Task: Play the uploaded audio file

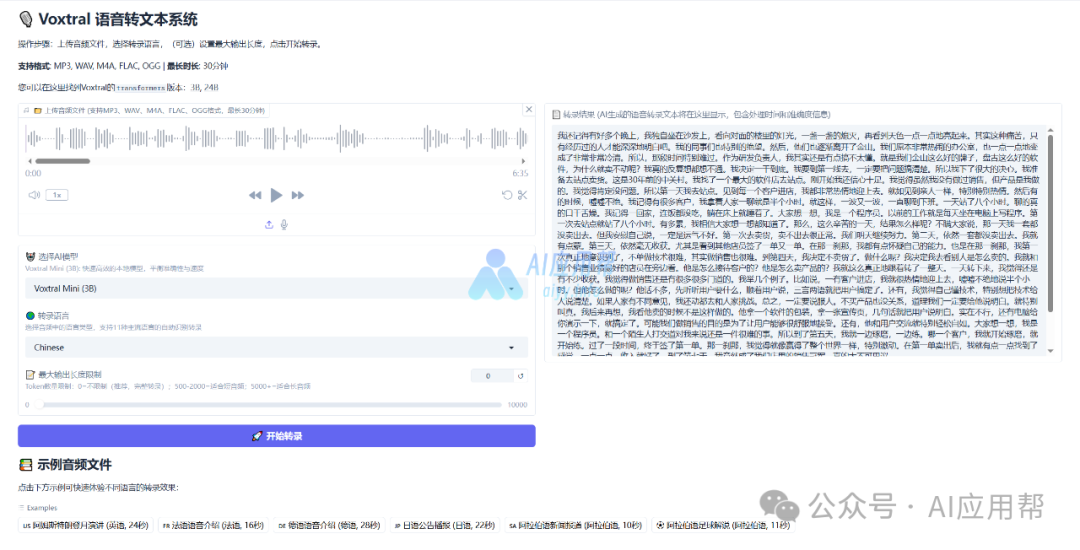Action: click(276, 195)
